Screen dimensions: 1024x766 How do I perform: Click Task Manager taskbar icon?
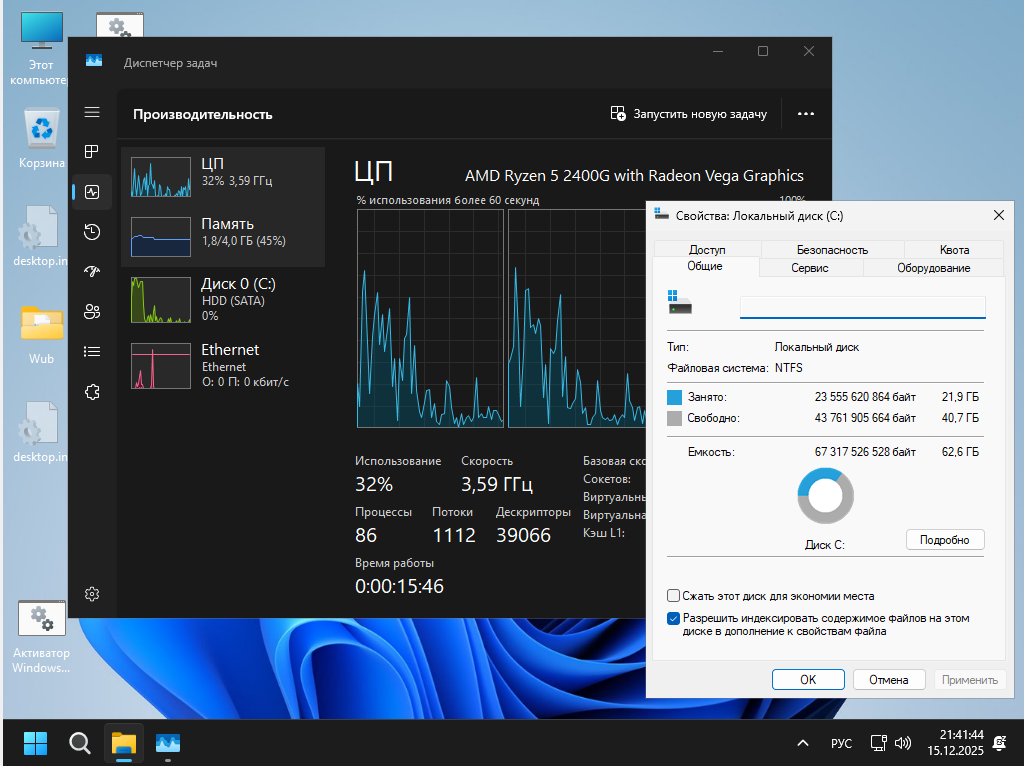pyautogui.click(x=168, y=742)
